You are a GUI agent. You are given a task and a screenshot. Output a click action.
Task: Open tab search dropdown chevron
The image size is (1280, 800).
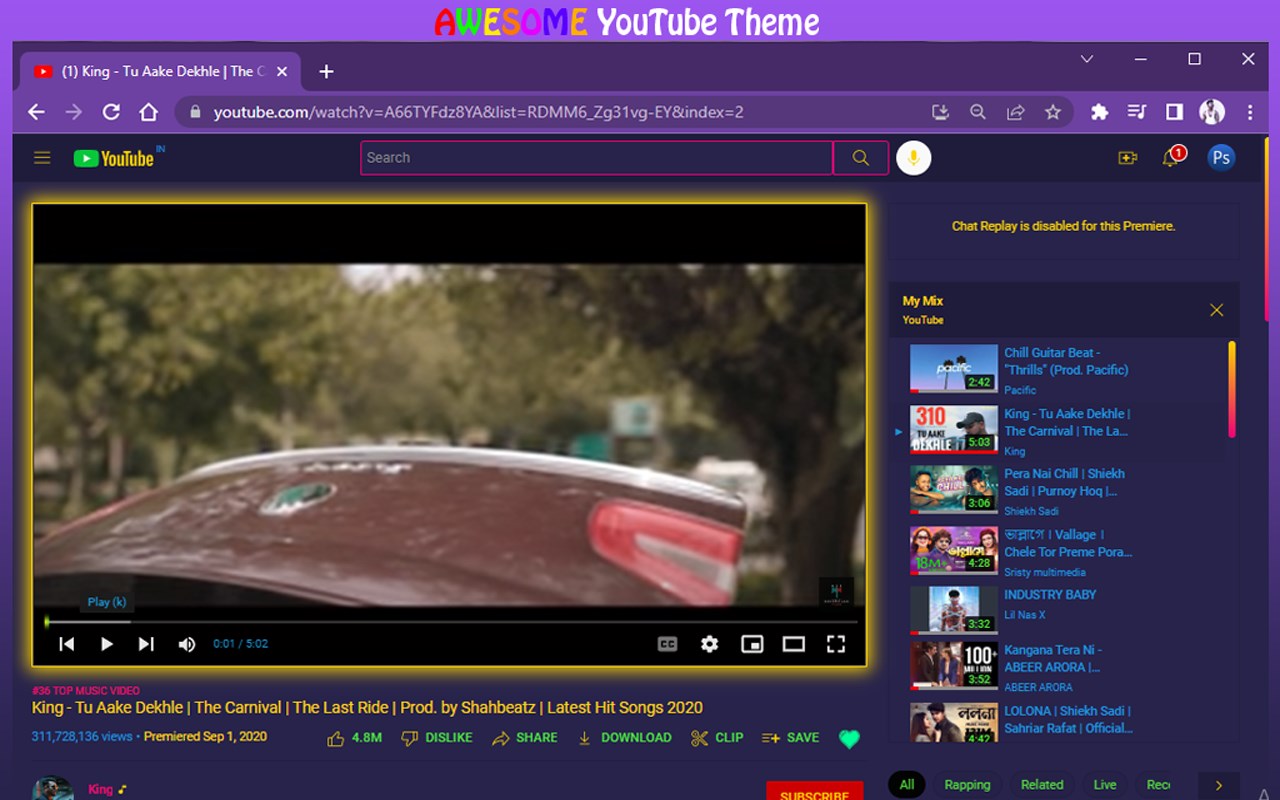pos(1087,59)
